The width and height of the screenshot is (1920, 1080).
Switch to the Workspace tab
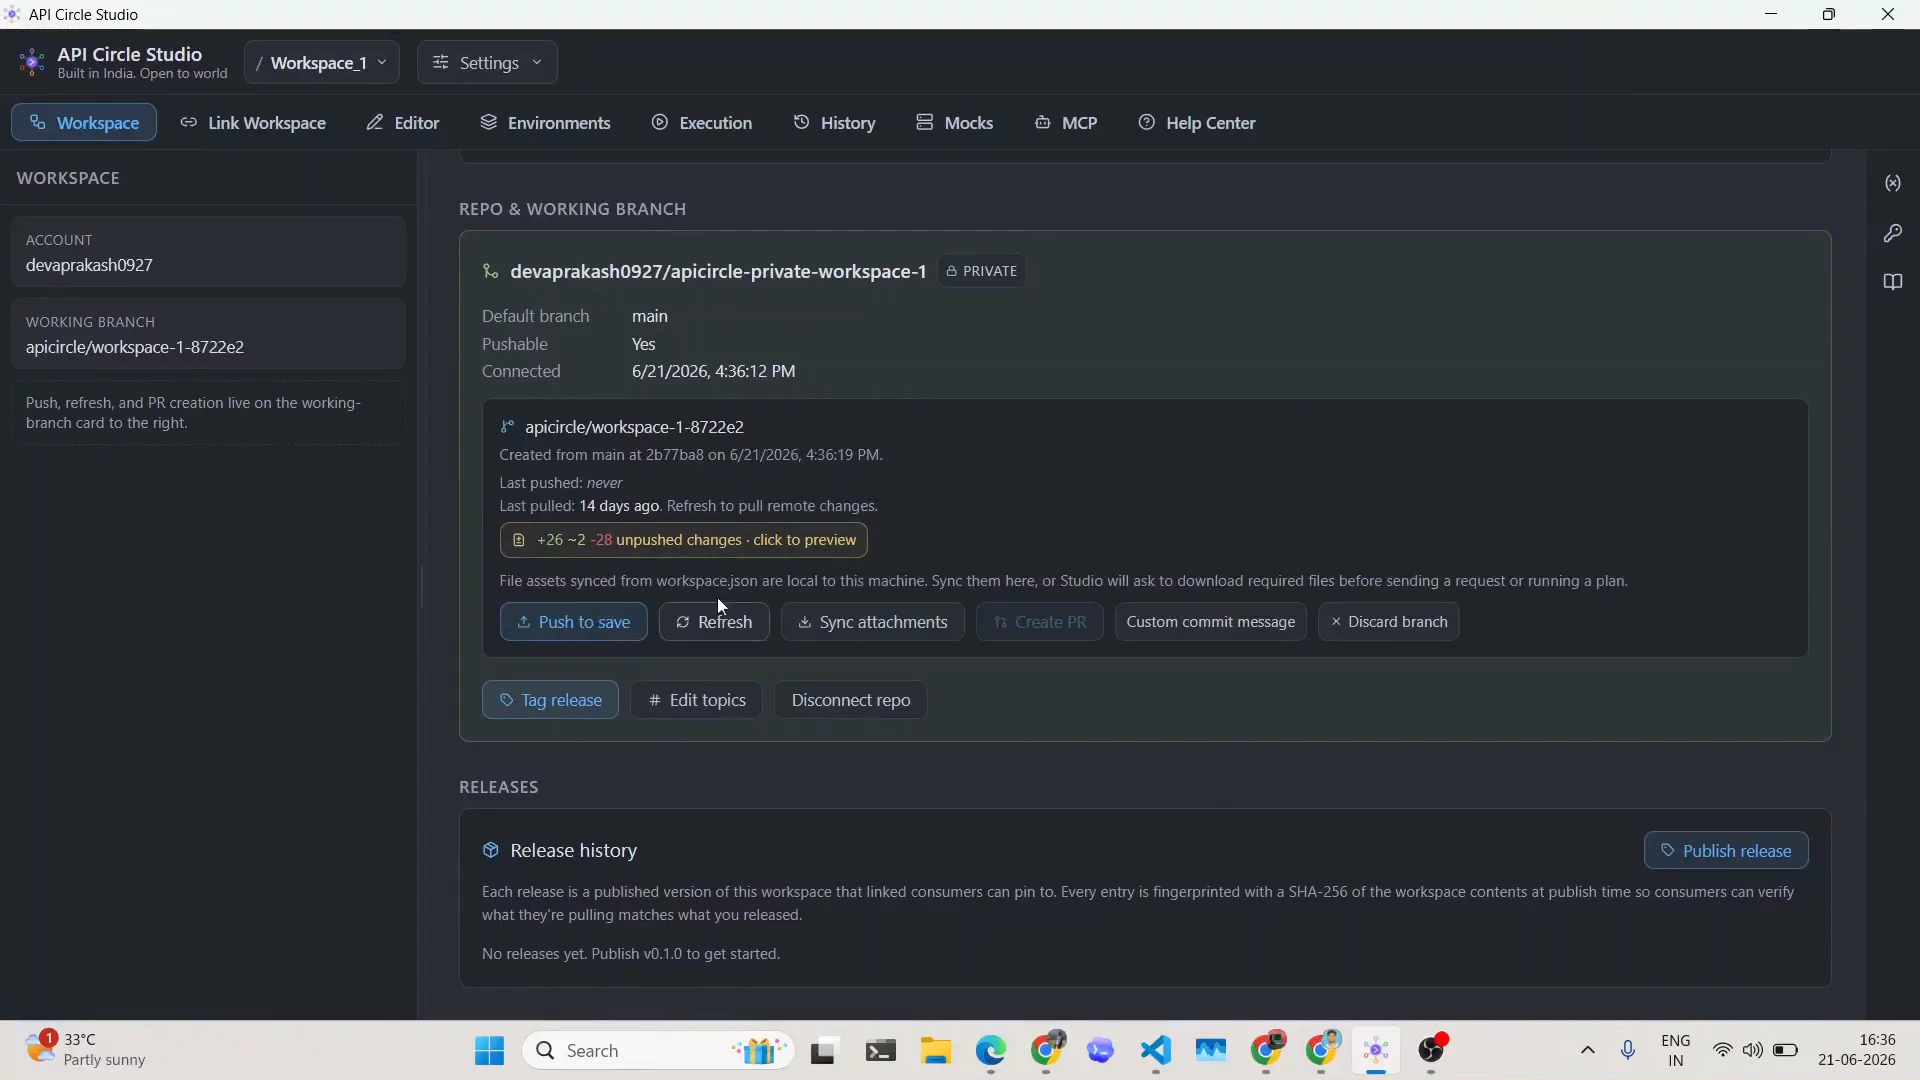(84, 122)
